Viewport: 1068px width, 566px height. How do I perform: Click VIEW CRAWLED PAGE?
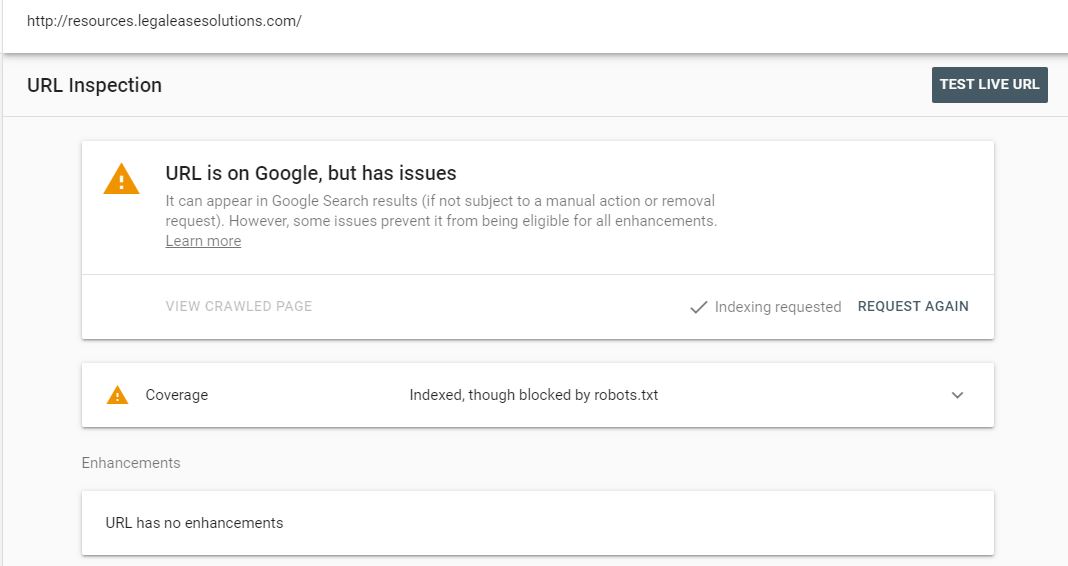tap(238, 306)
